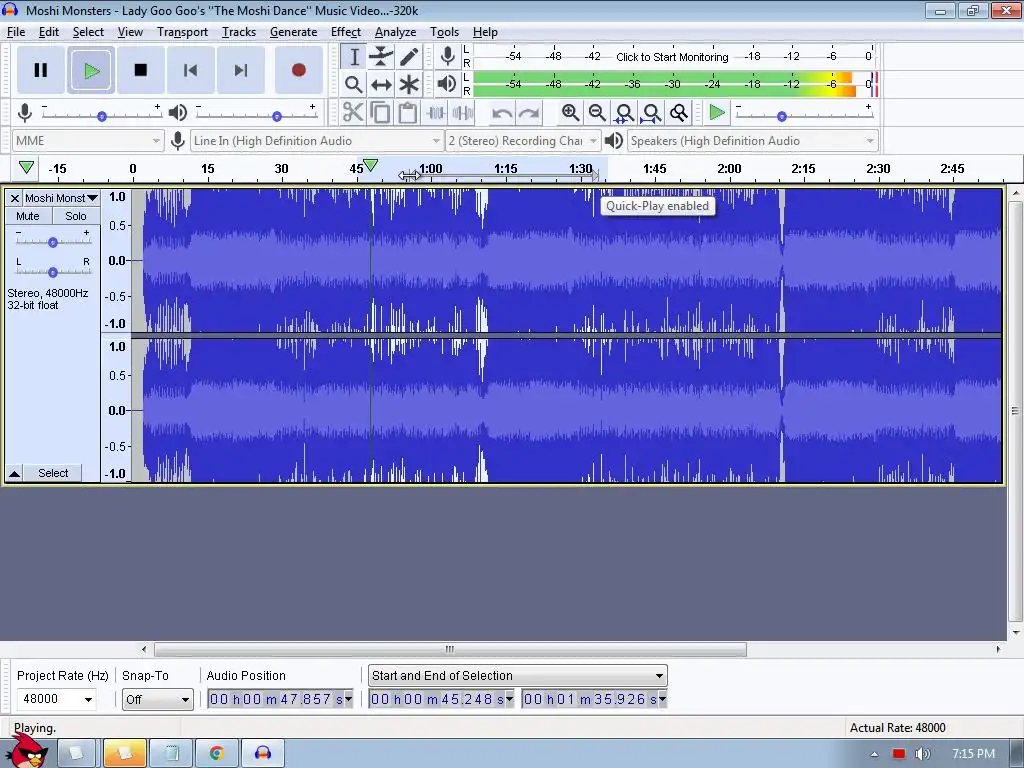Click the recording volume slider
This screenshot has width=1024, height=768.
point(101,116)
